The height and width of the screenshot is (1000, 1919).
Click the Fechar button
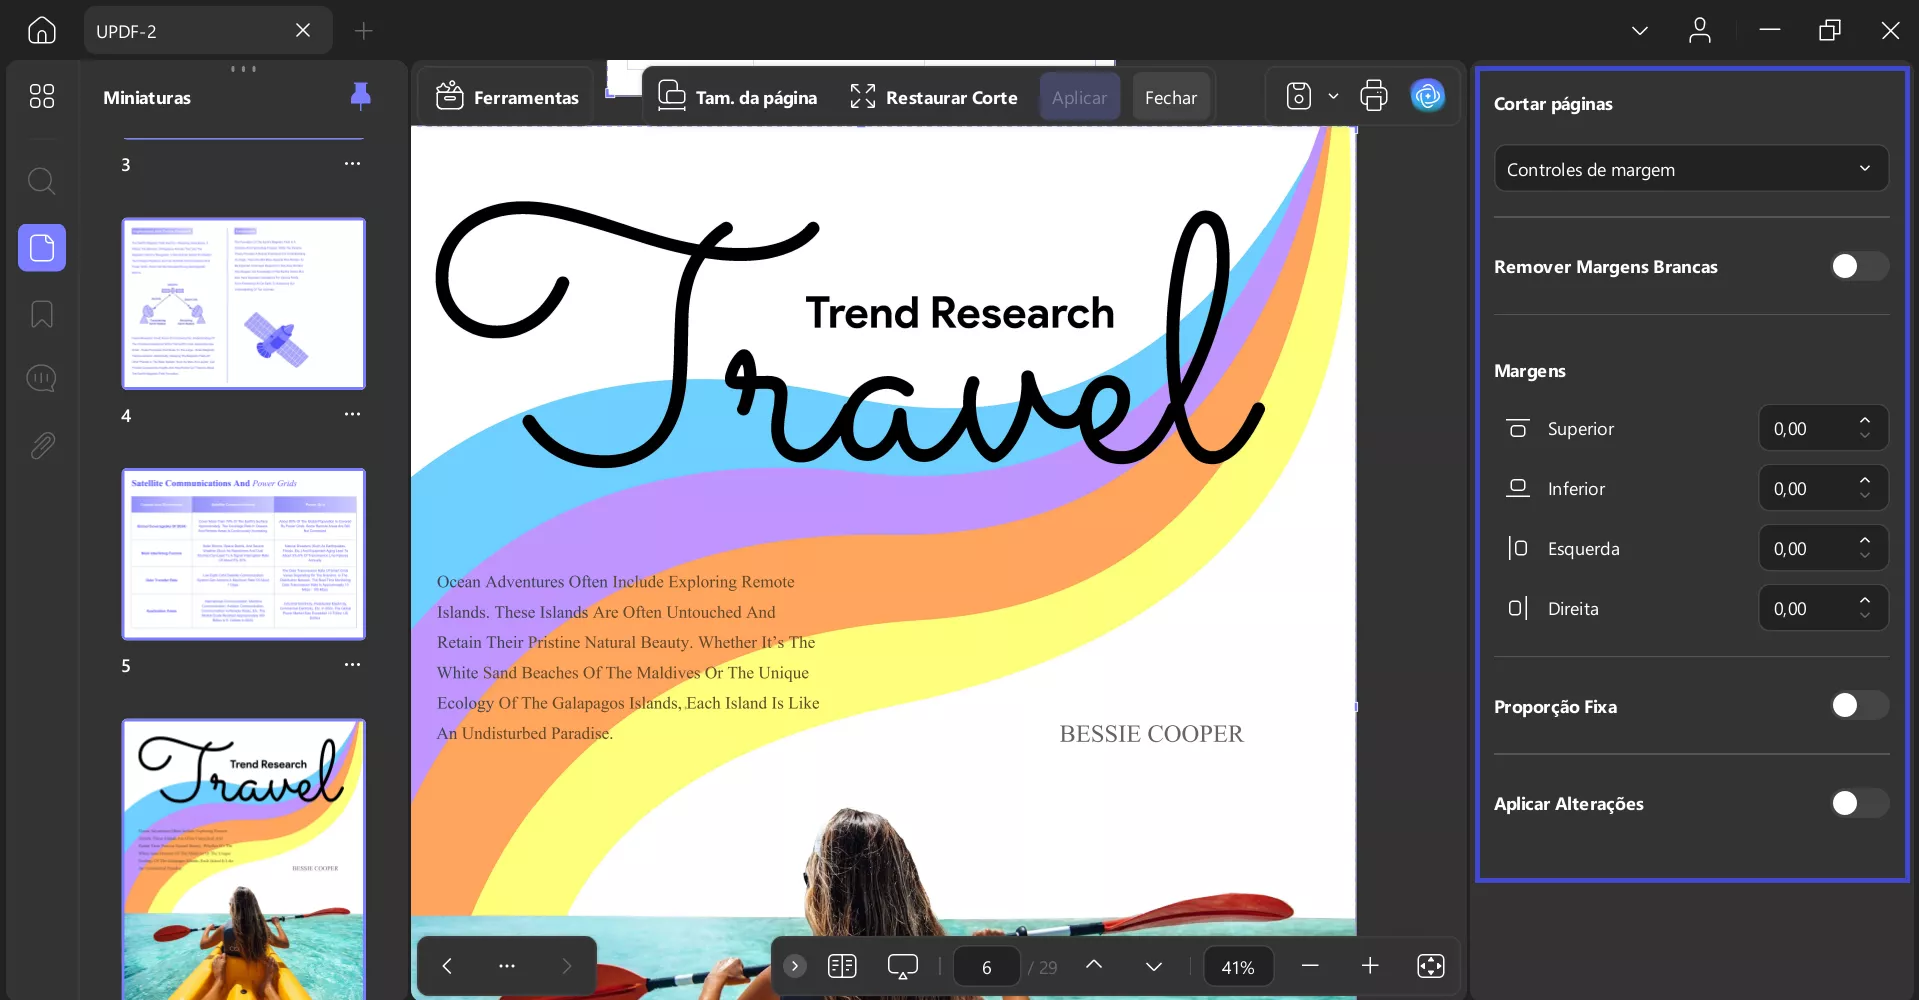(x=1171, y=97)
